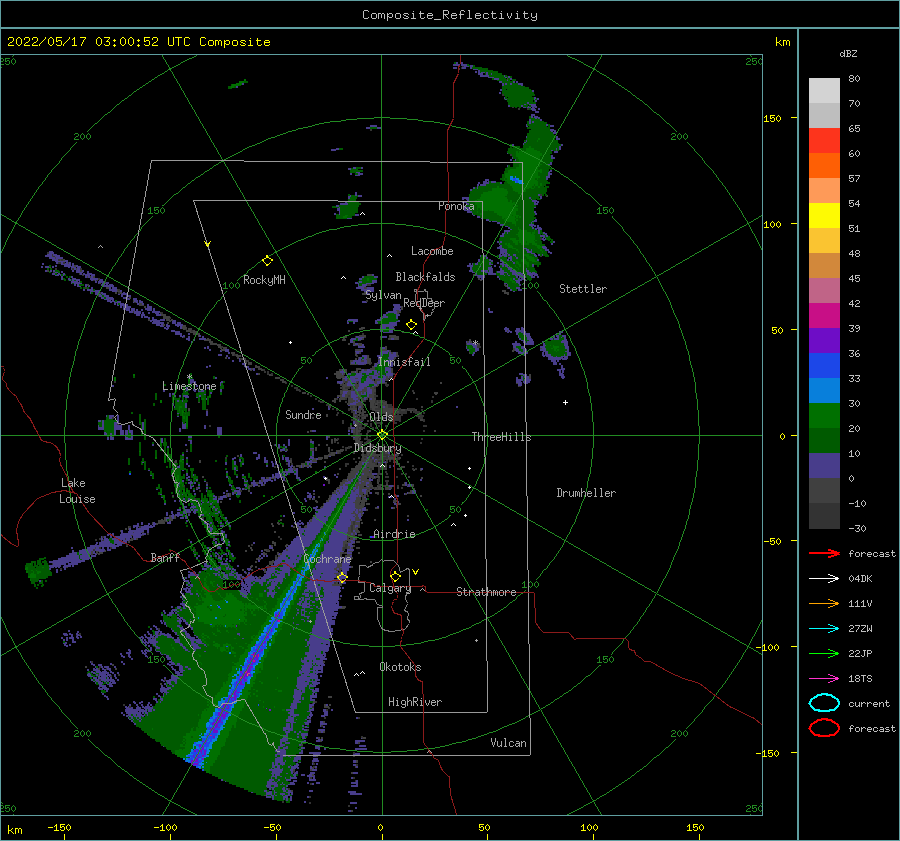Screen dimensions: 900x841
Task: Click the Composite_Reflectivity title
Action: click(x=450, y=15)
